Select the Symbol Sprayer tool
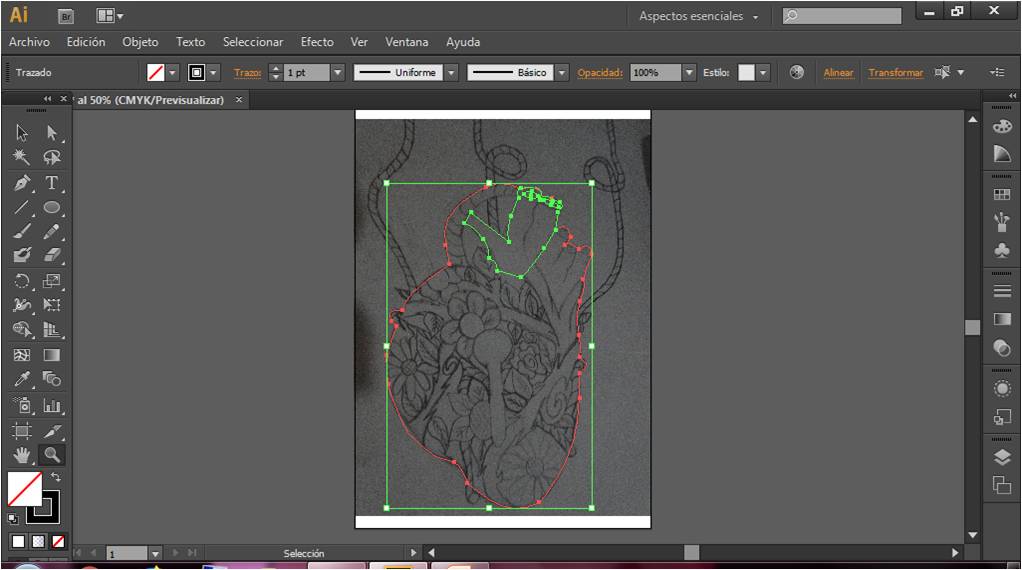This screenshot has height=570, width=1022. click(x=22, y=405)
